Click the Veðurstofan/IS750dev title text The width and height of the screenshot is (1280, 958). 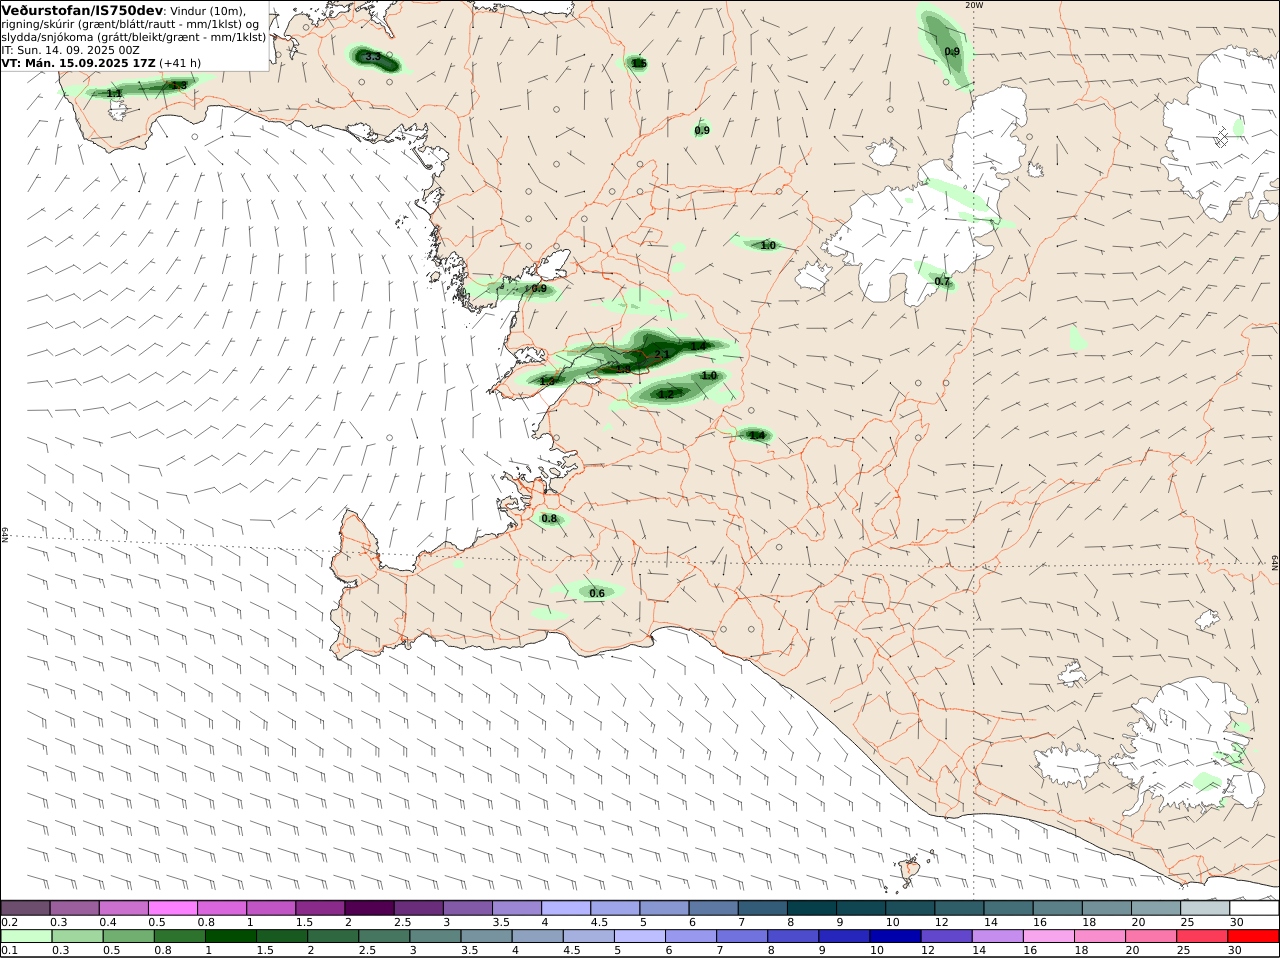pyautogui.click(x=82, y=10)
